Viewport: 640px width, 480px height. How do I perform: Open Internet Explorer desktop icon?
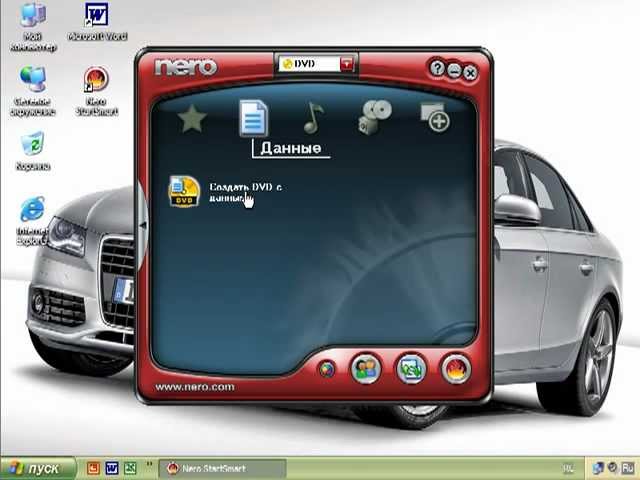[x=33, y=221]
